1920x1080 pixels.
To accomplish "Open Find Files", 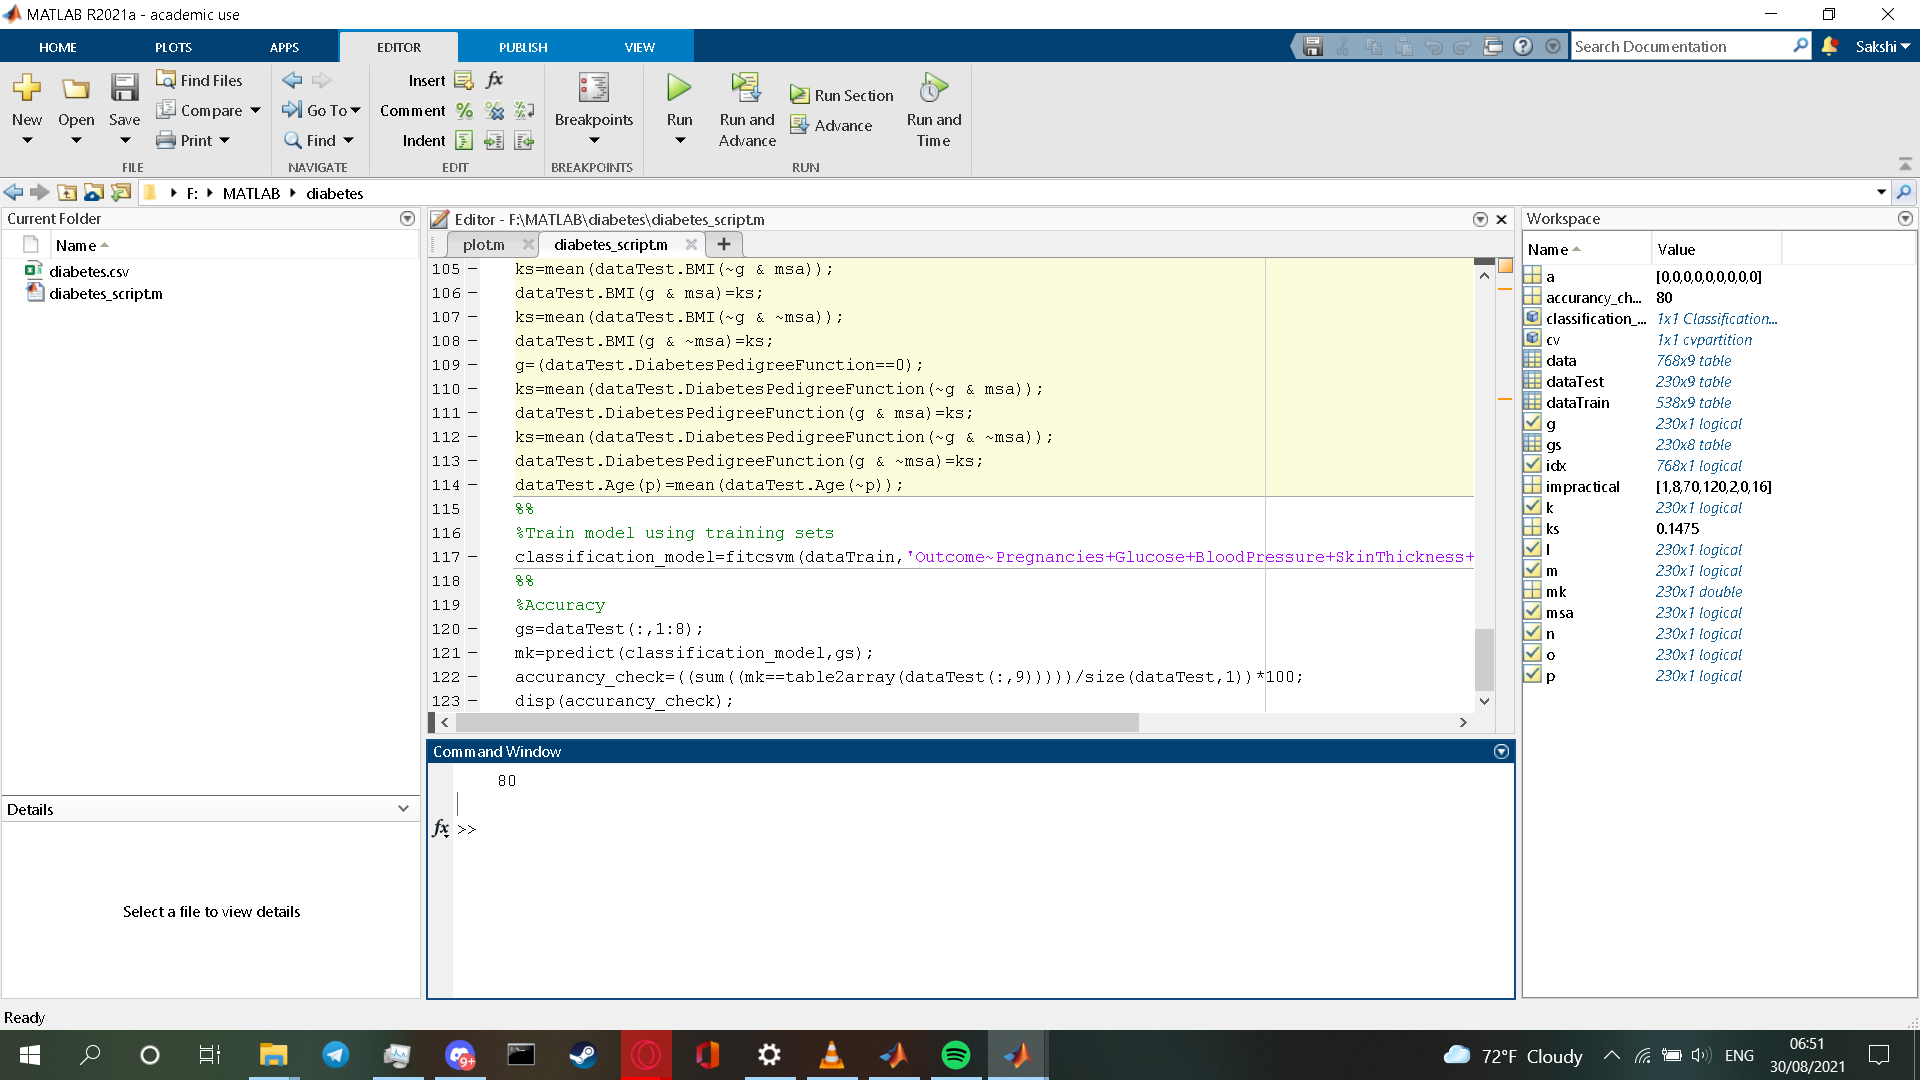I will click(x=199, y=80).
